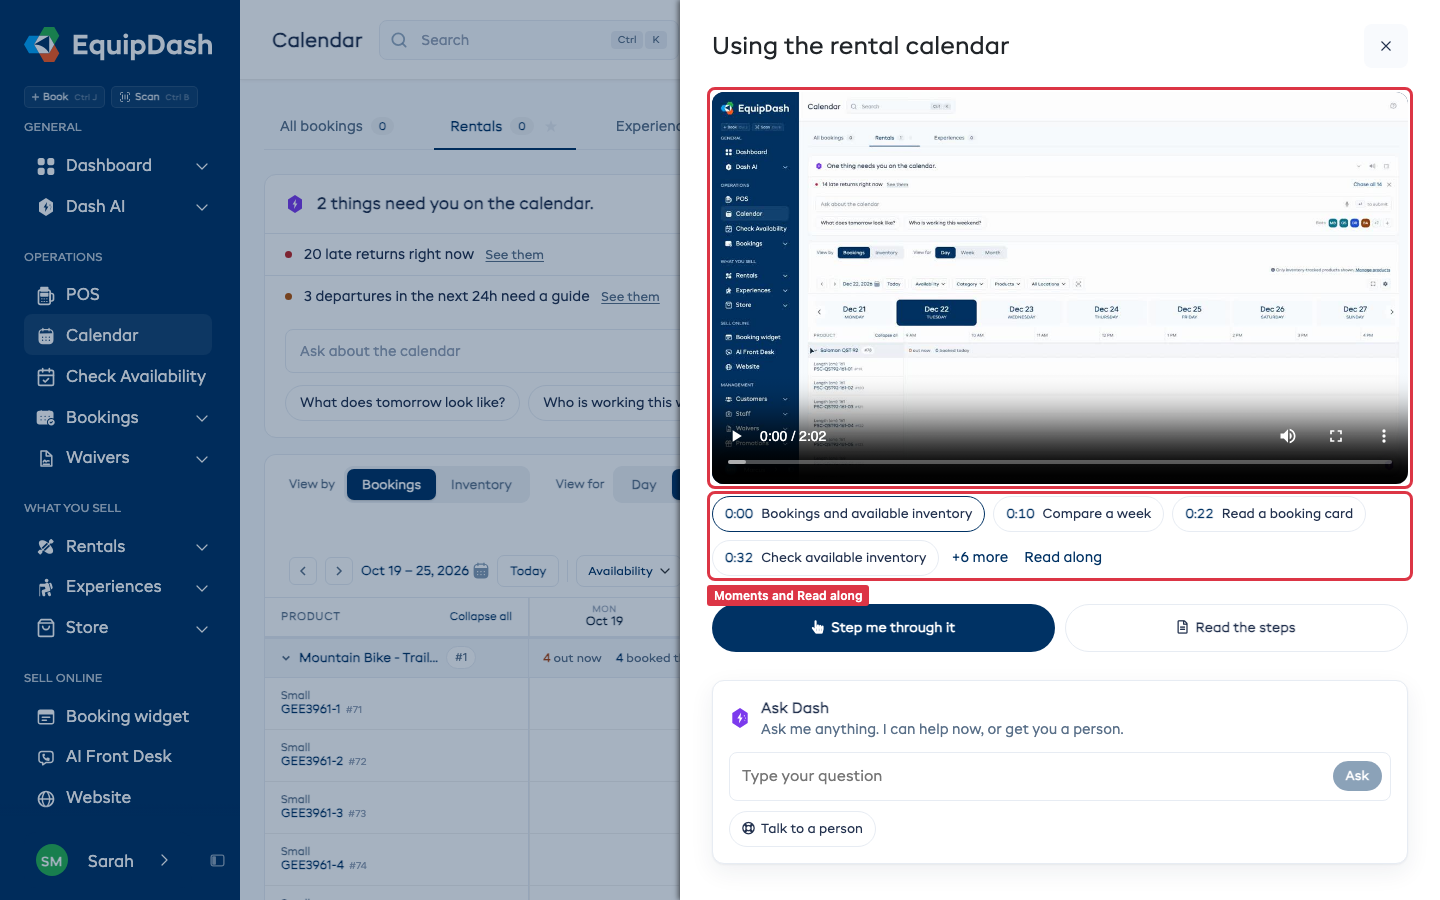This screenshot has width=1440, height=900.
Task: Mute the tutorial video sound
Action: [1288, 436]
